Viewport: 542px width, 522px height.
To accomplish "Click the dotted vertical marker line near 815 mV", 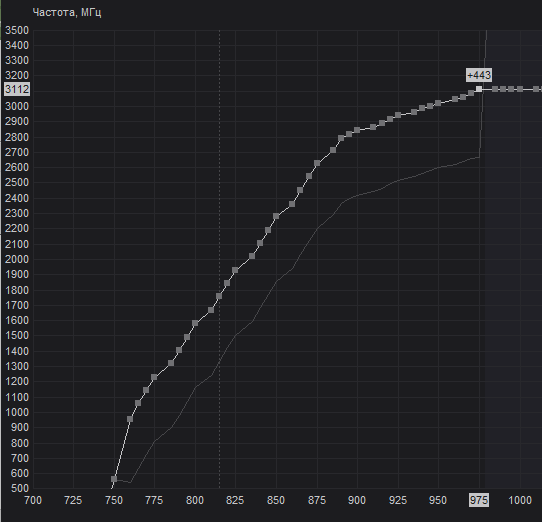I will pos(219,259).
